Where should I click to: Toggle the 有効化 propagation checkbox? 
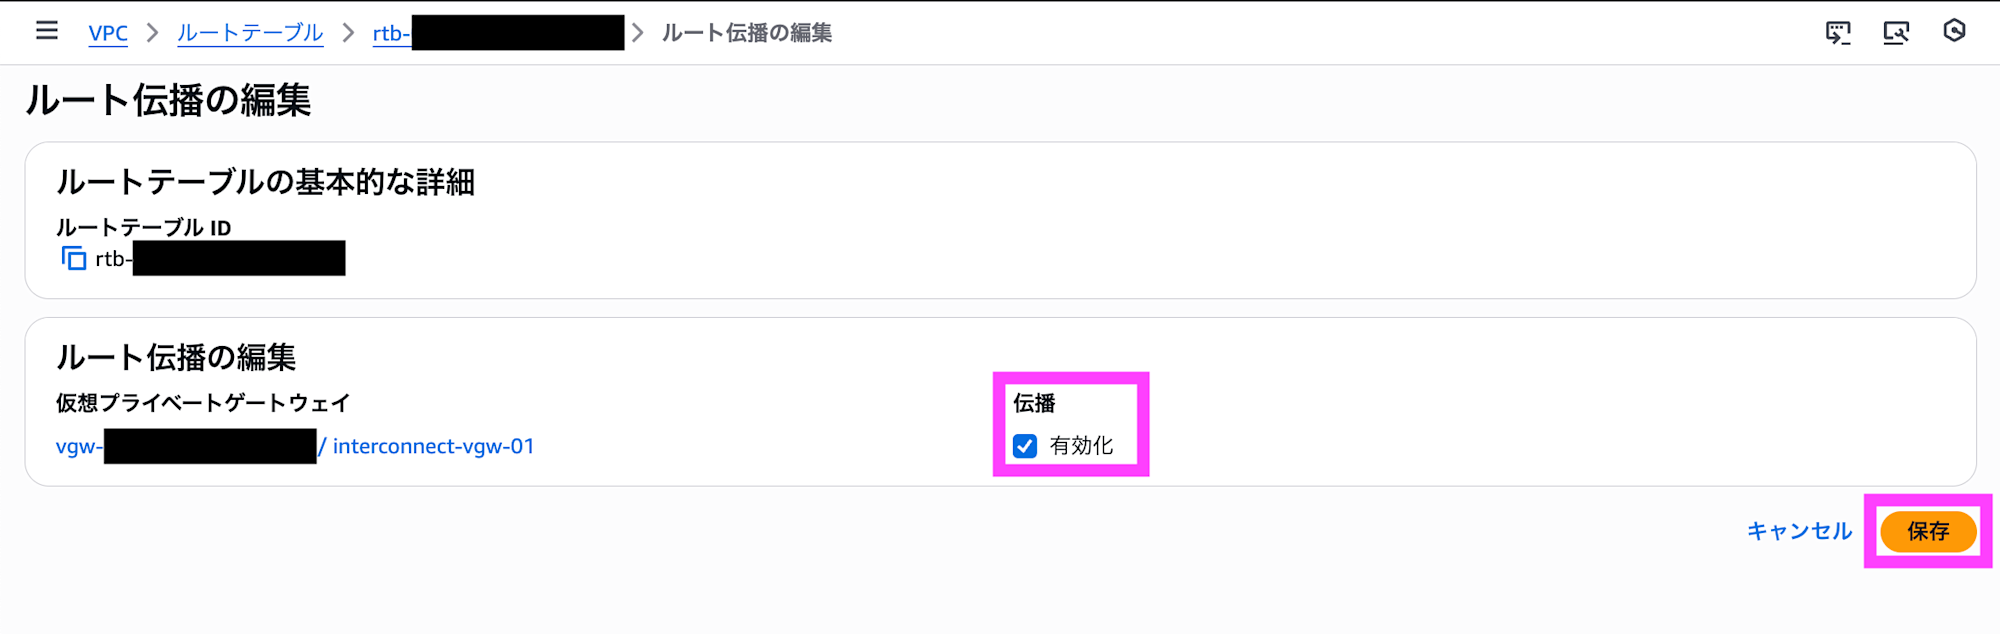coord(1025,446)
